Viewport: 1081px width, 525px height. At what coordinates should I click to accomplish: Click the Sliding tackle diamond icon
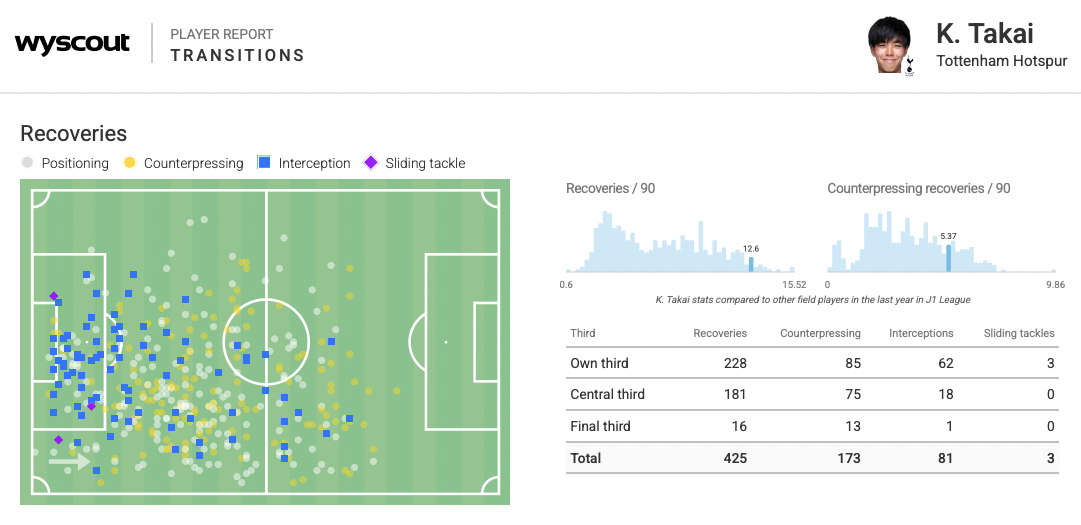pos(371,163)
